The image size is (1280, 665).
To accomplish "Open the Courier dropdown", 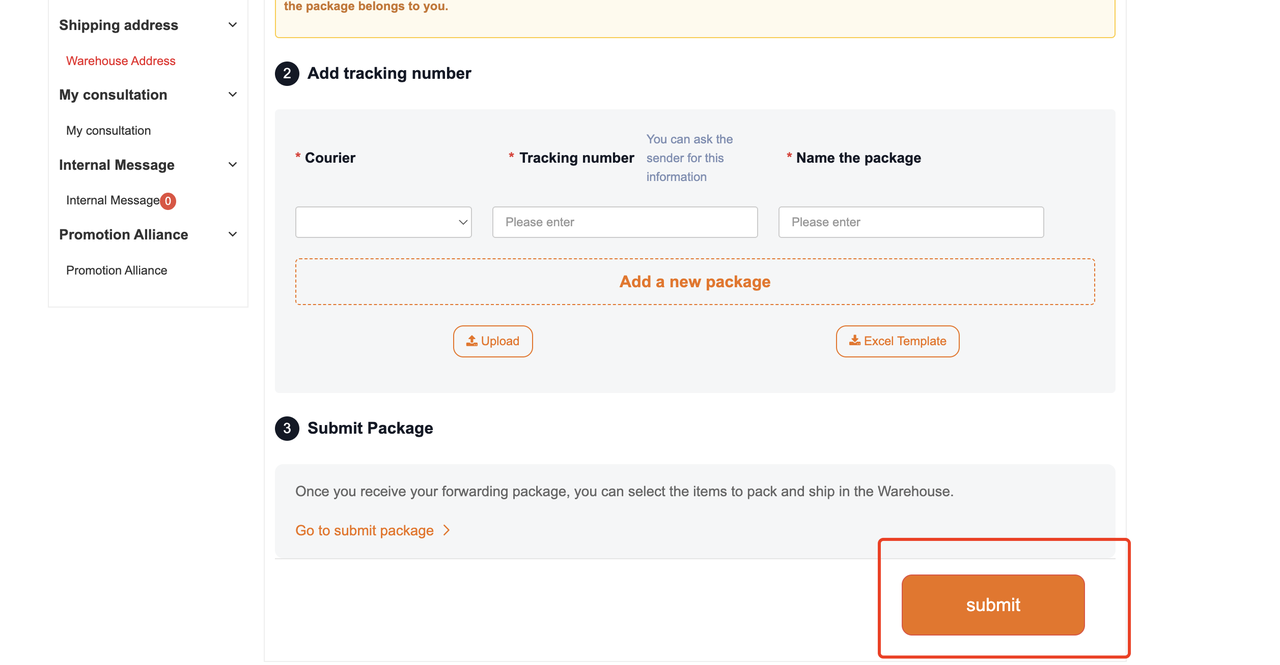I will 383,222.
